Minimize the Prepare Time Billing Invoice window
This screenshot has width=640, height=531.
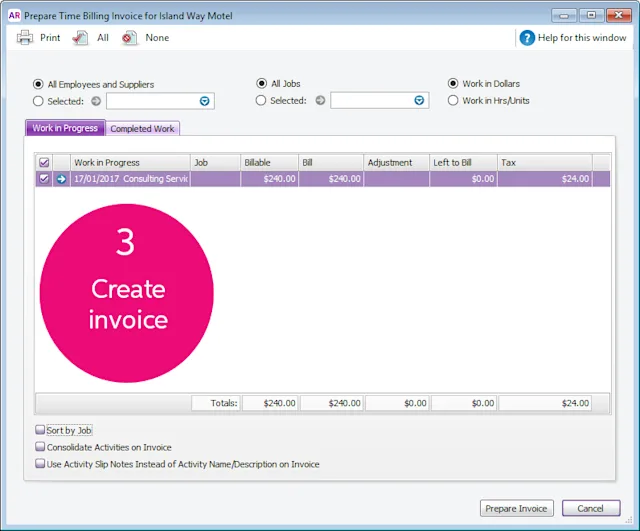click(564, 16)
